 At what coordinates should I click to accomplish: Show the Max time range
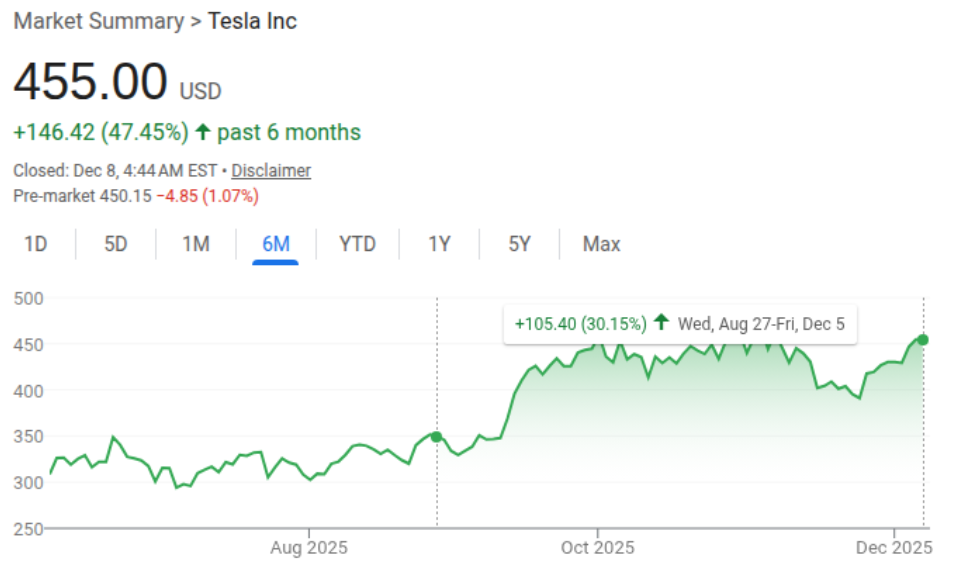602,244
